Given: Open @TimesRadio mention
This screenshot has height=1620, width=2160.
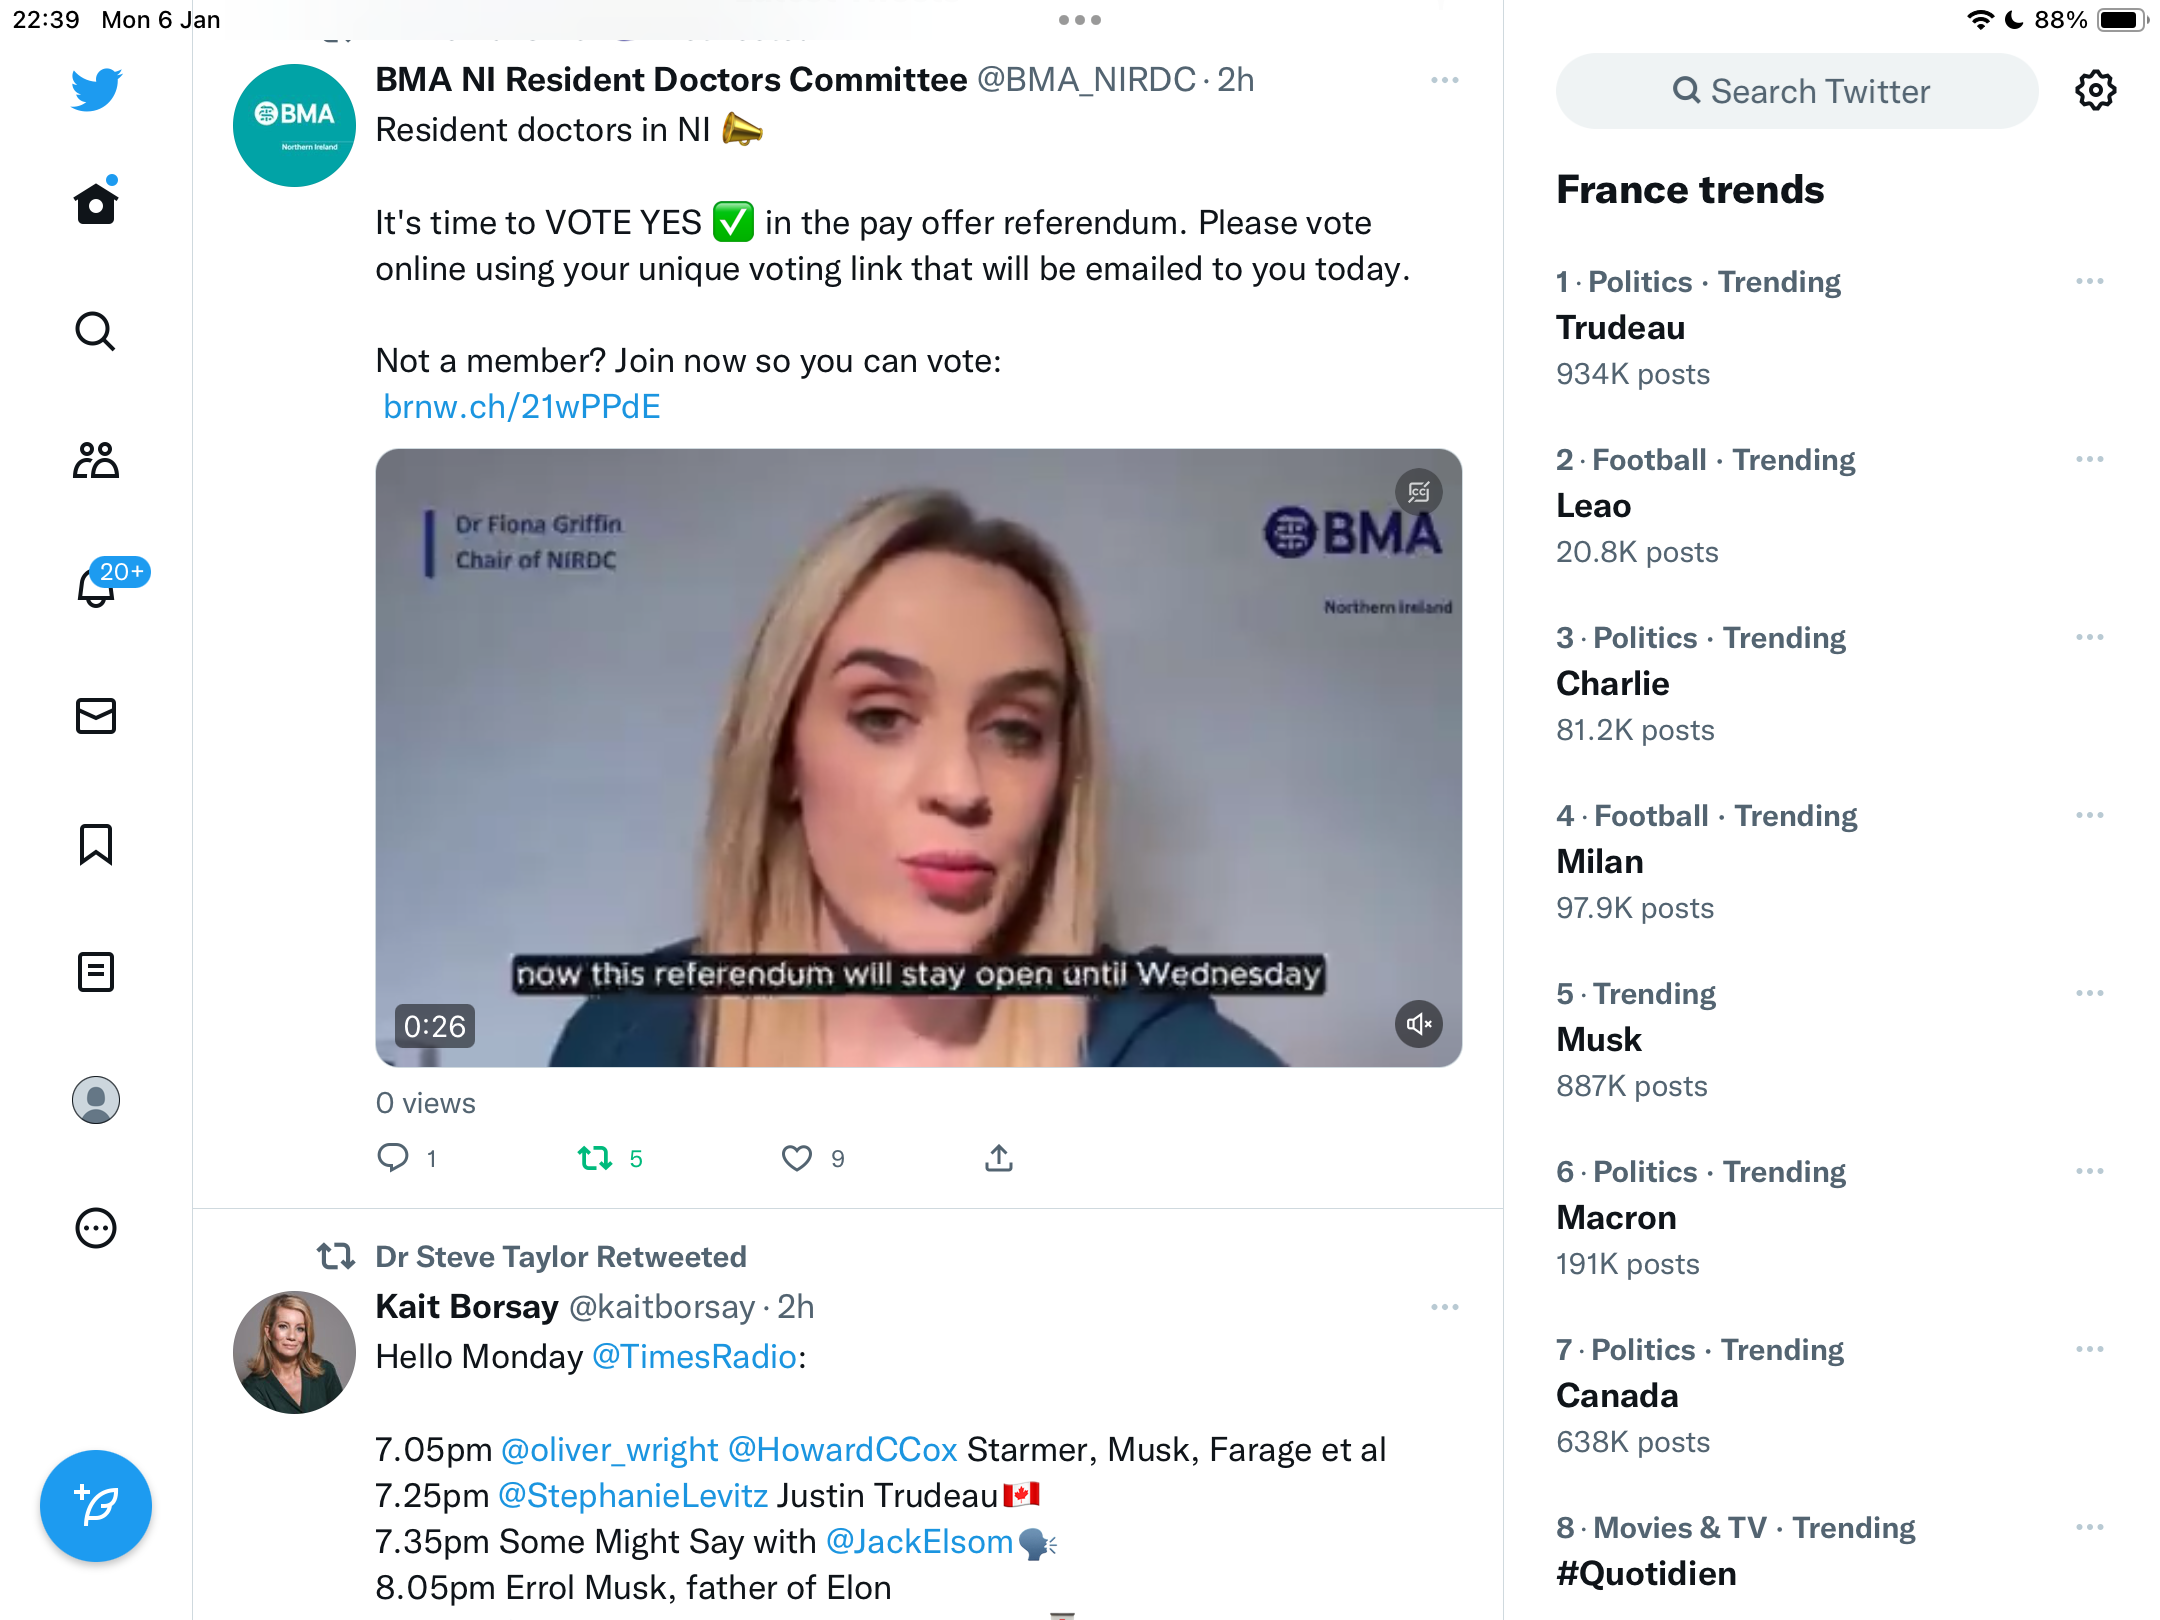Looking at the screenshot, I should [695, 1356].
